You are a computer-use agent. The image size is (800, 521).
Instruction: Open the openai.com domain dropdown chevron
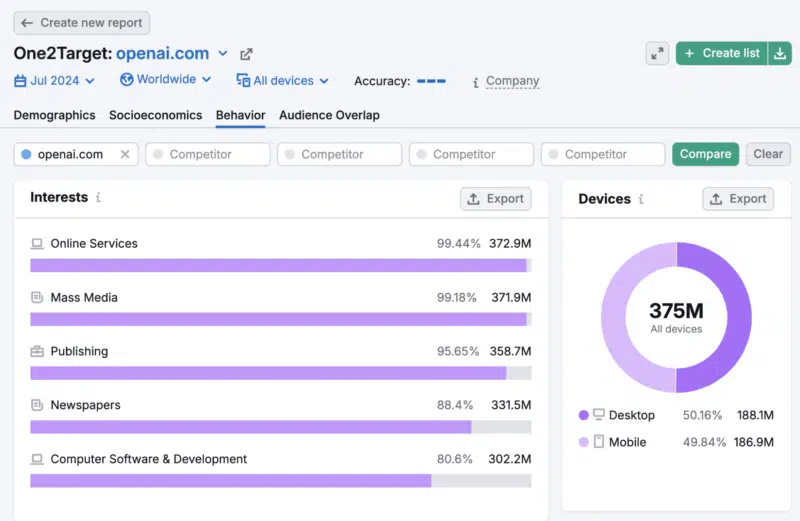(223, 54)
